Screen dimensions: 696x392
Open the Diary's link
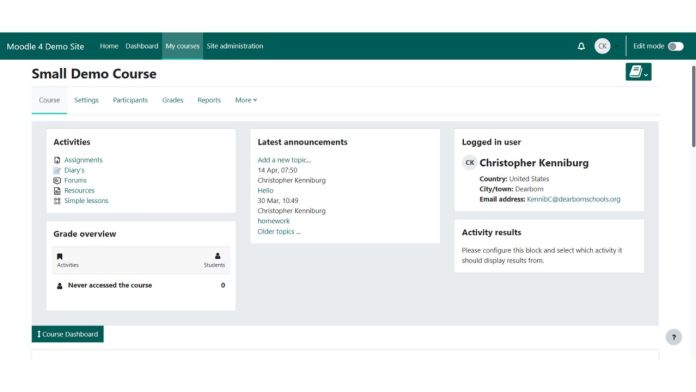pos(74,170)
